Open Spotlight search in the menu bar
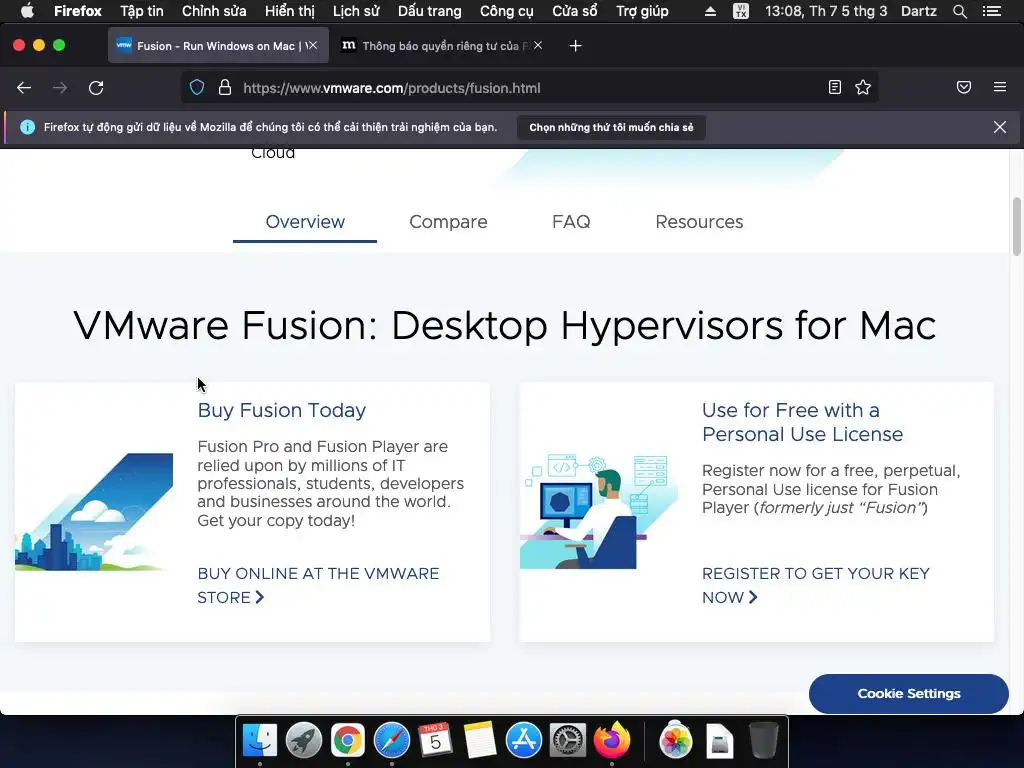Viewport: 1024px width, 768px height. pyautogui.click(x=959, y=11)
